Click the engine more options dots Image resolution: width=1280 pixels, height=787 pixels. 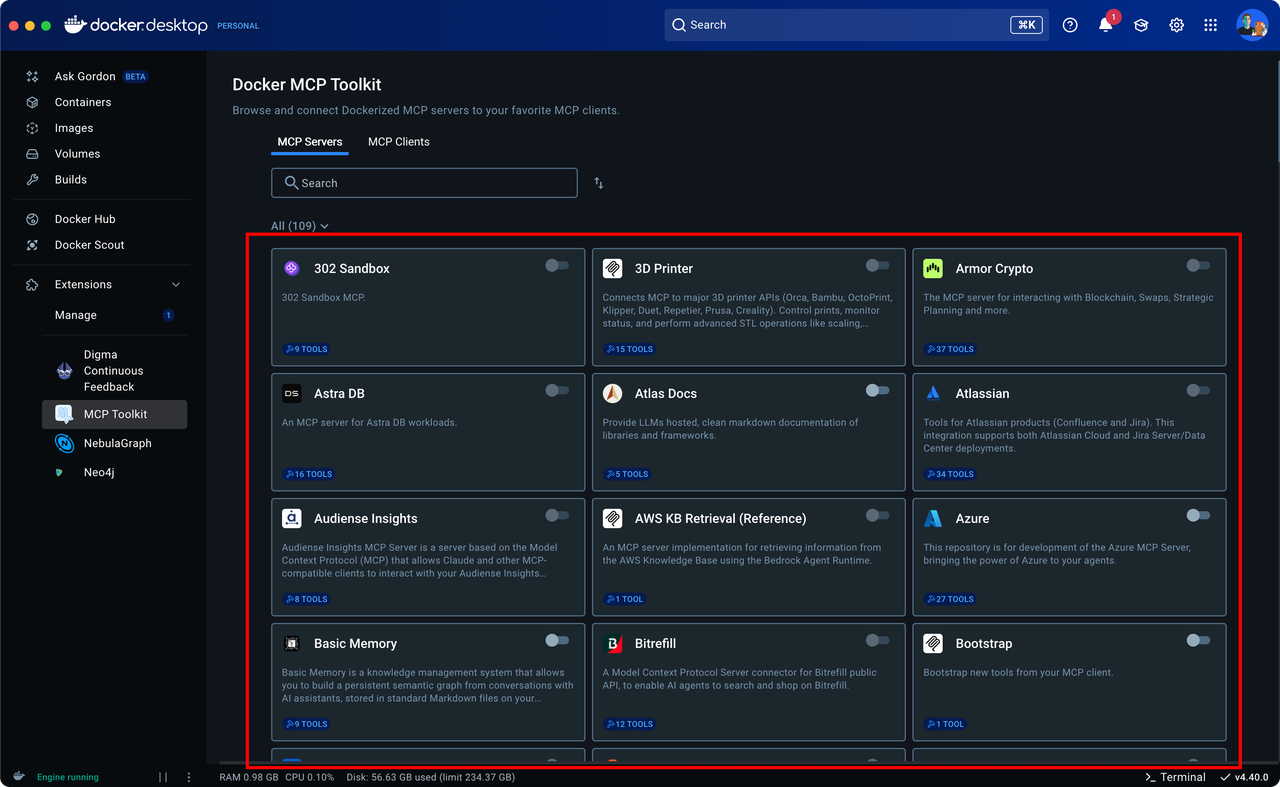(x=190, y=777)
